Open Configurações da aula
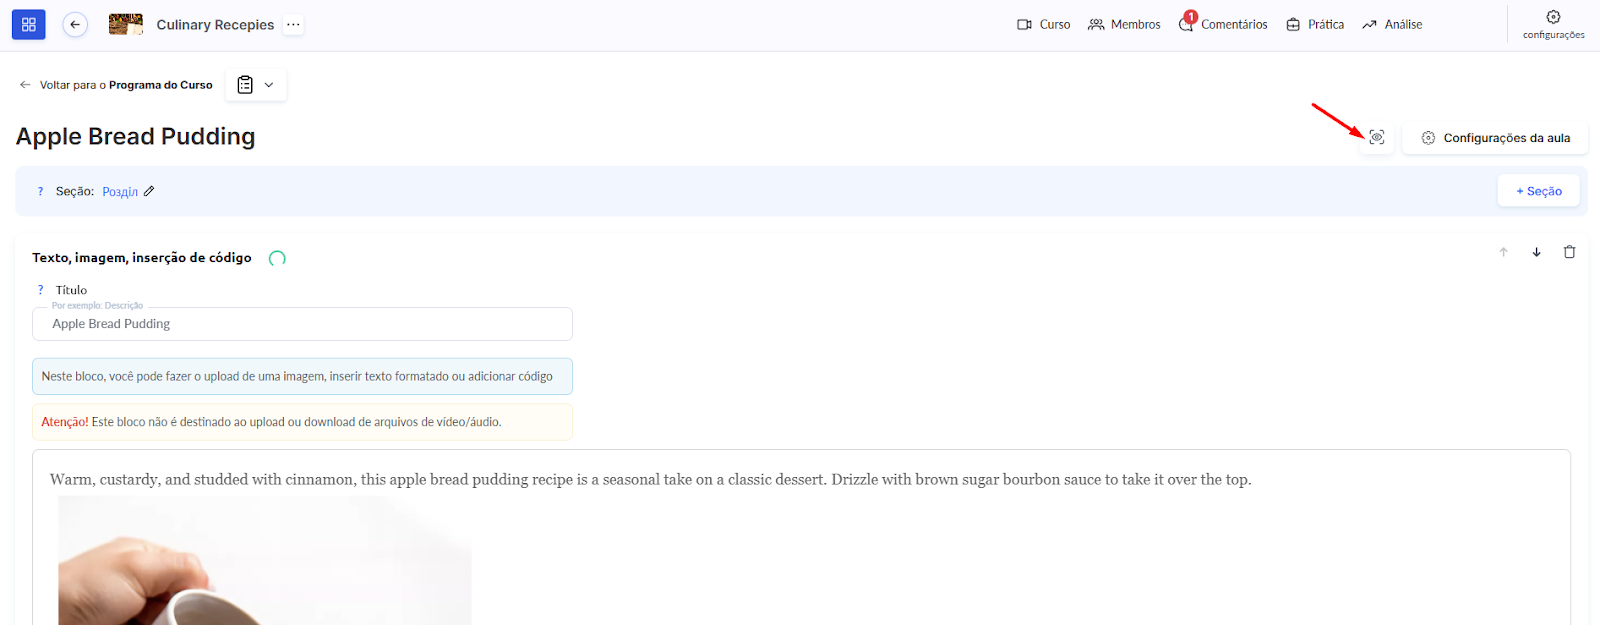Image resolution: width=1600 pixels, height=625 pixels. pyautogui.click(x=1495, y=138)
